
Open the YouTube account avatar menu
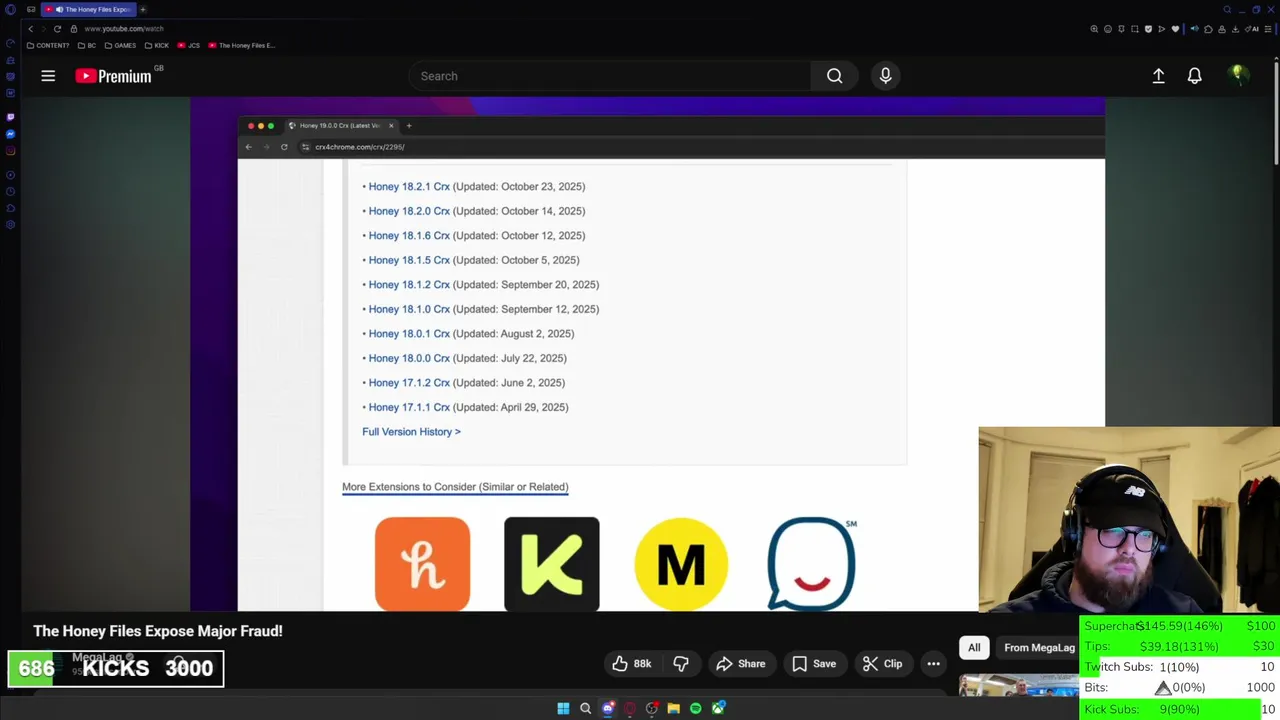[x=1238, y=76]
